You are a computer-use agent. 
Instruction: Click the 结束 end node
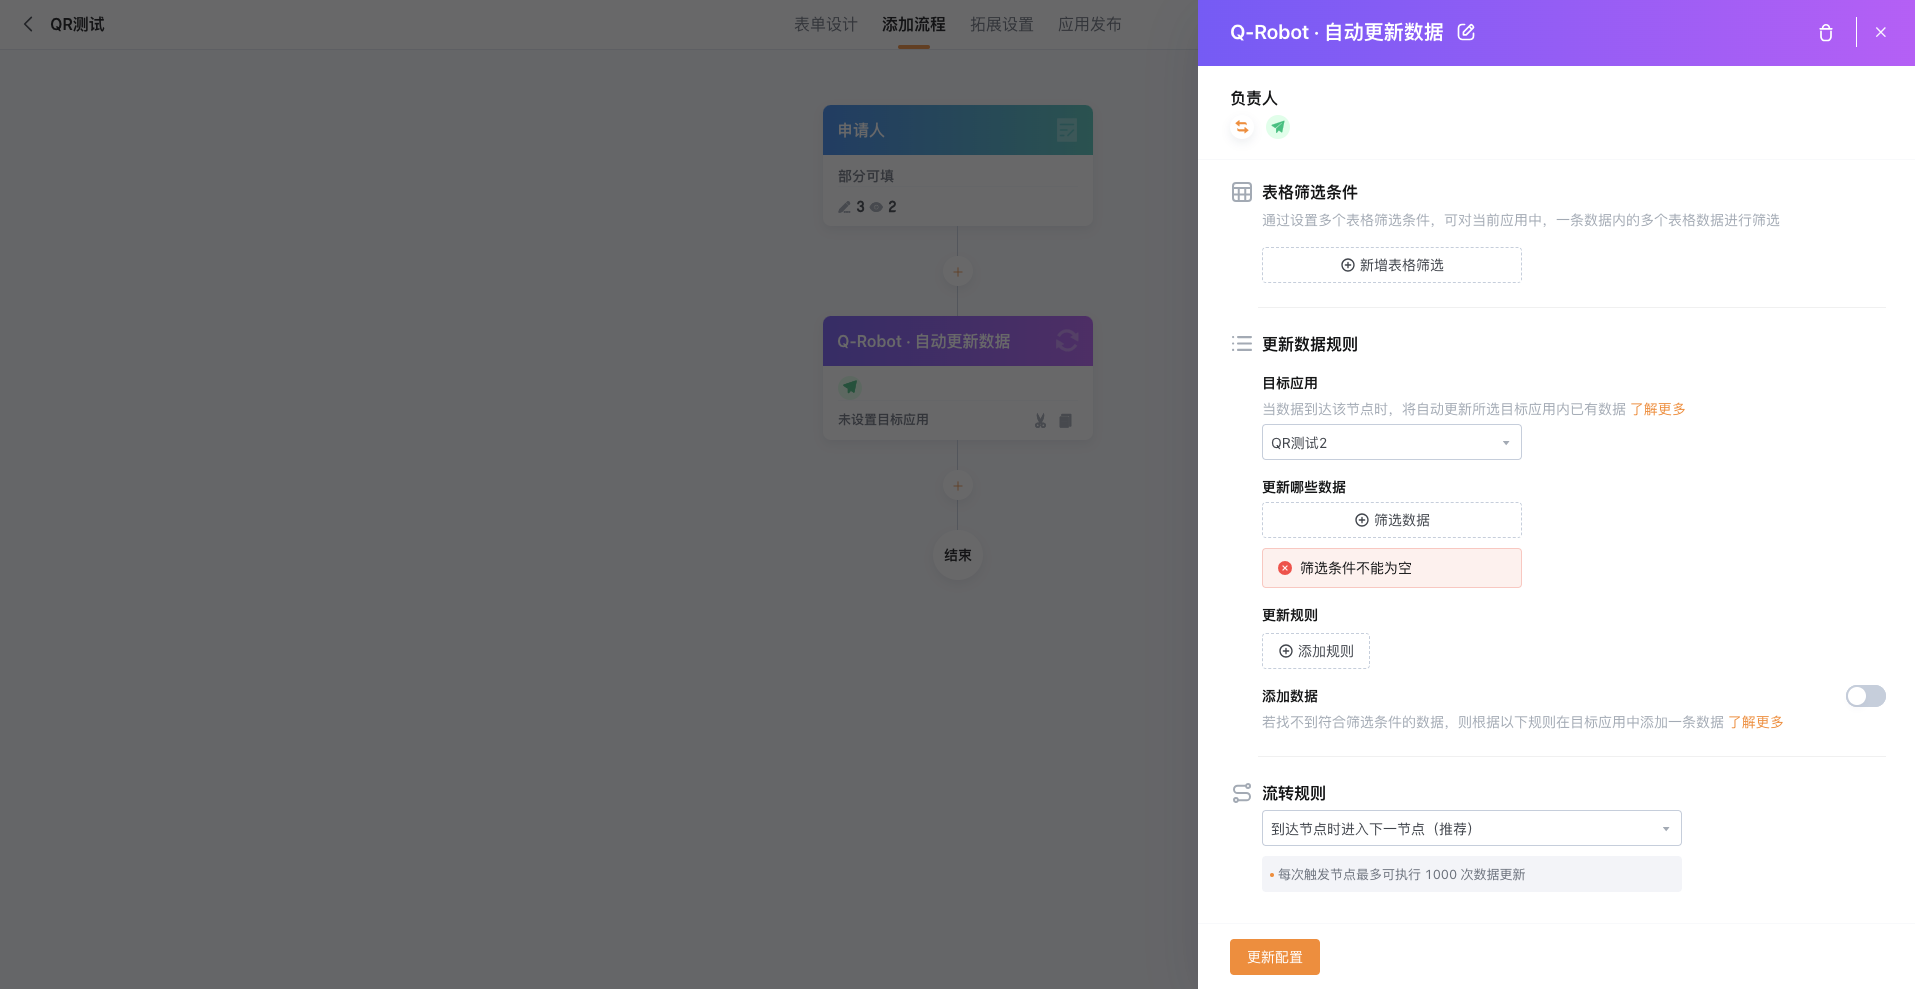957,555
